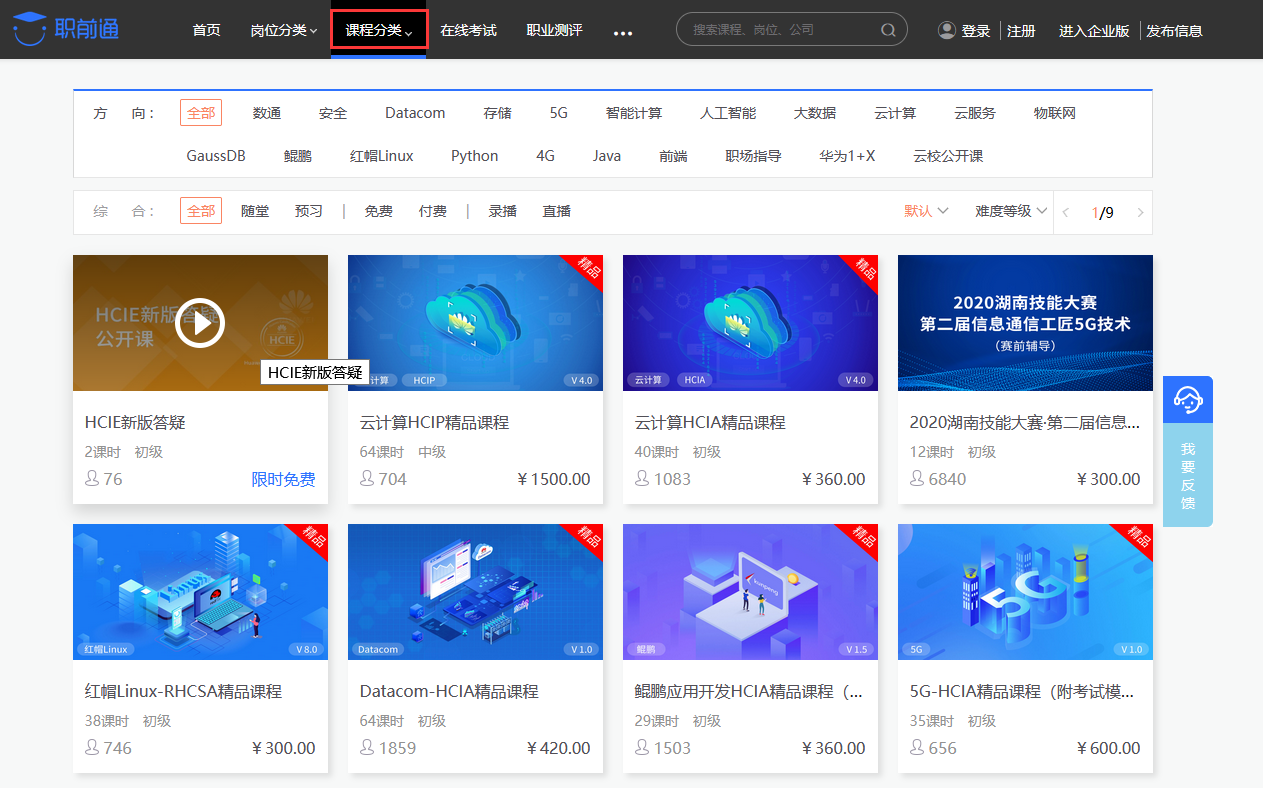The image size is (1263, 788).
Task: Enable the 付费 filter option
Action: (432, 211)
